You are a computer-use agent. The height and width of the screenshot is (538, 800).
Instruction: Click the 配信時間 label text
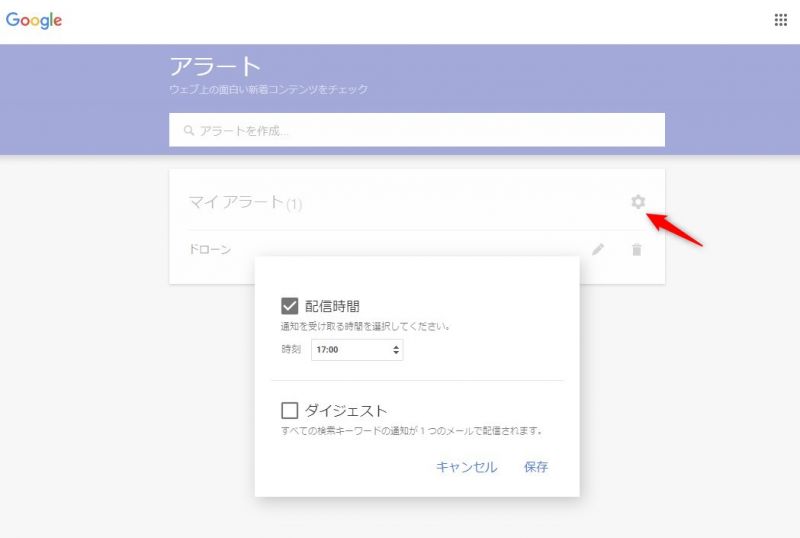coord(332,306)
